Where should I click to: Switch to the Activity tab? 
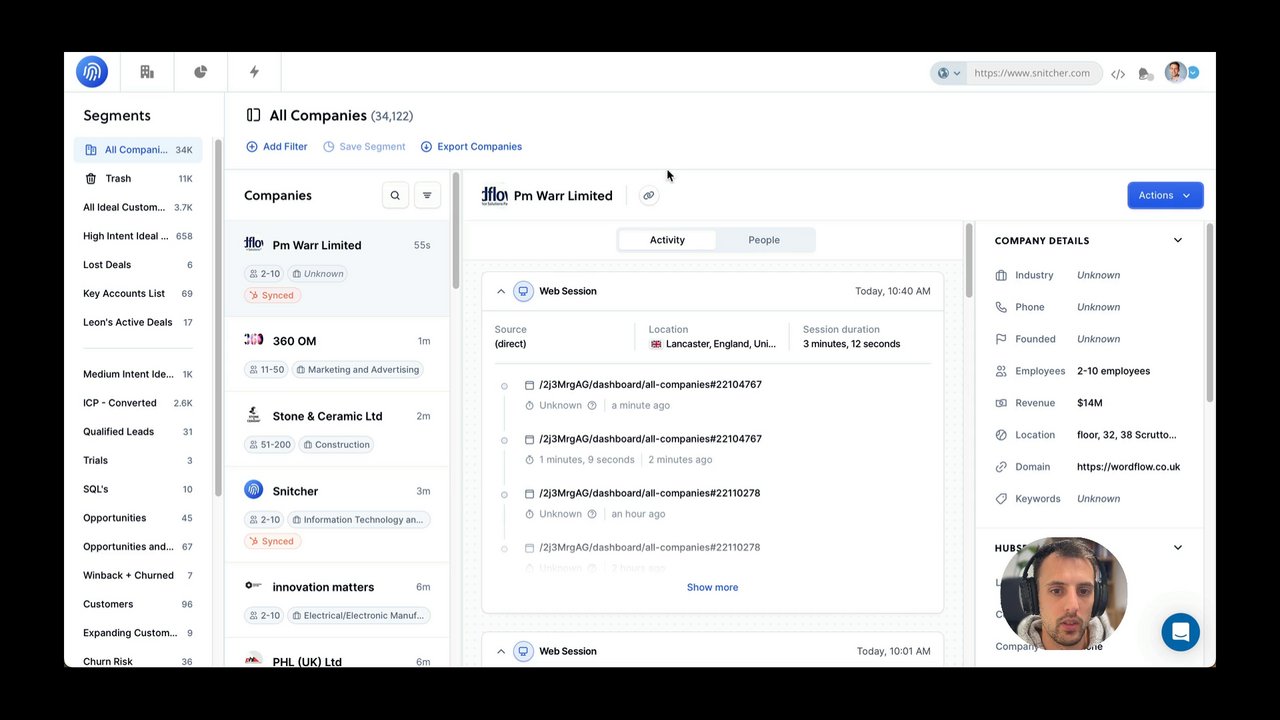click(x=667, y=240)
